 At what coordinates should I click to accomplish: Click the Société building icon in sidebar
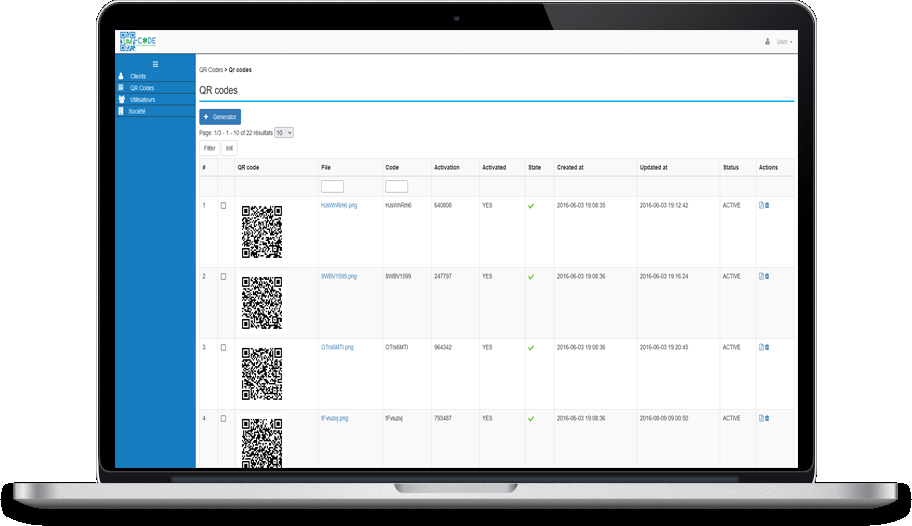click(121, 111)
